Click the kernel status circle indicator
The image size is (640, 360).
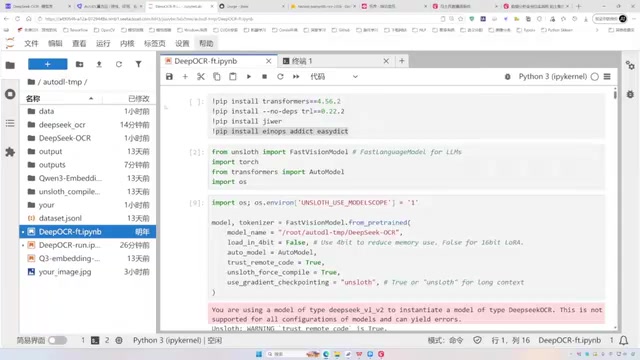pos(595,77)
